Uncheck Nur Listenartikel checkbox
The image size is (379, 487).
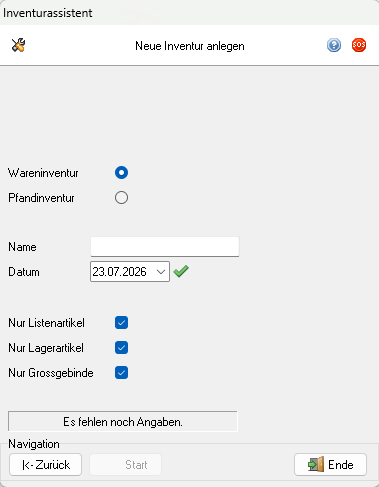pos(121,323)
